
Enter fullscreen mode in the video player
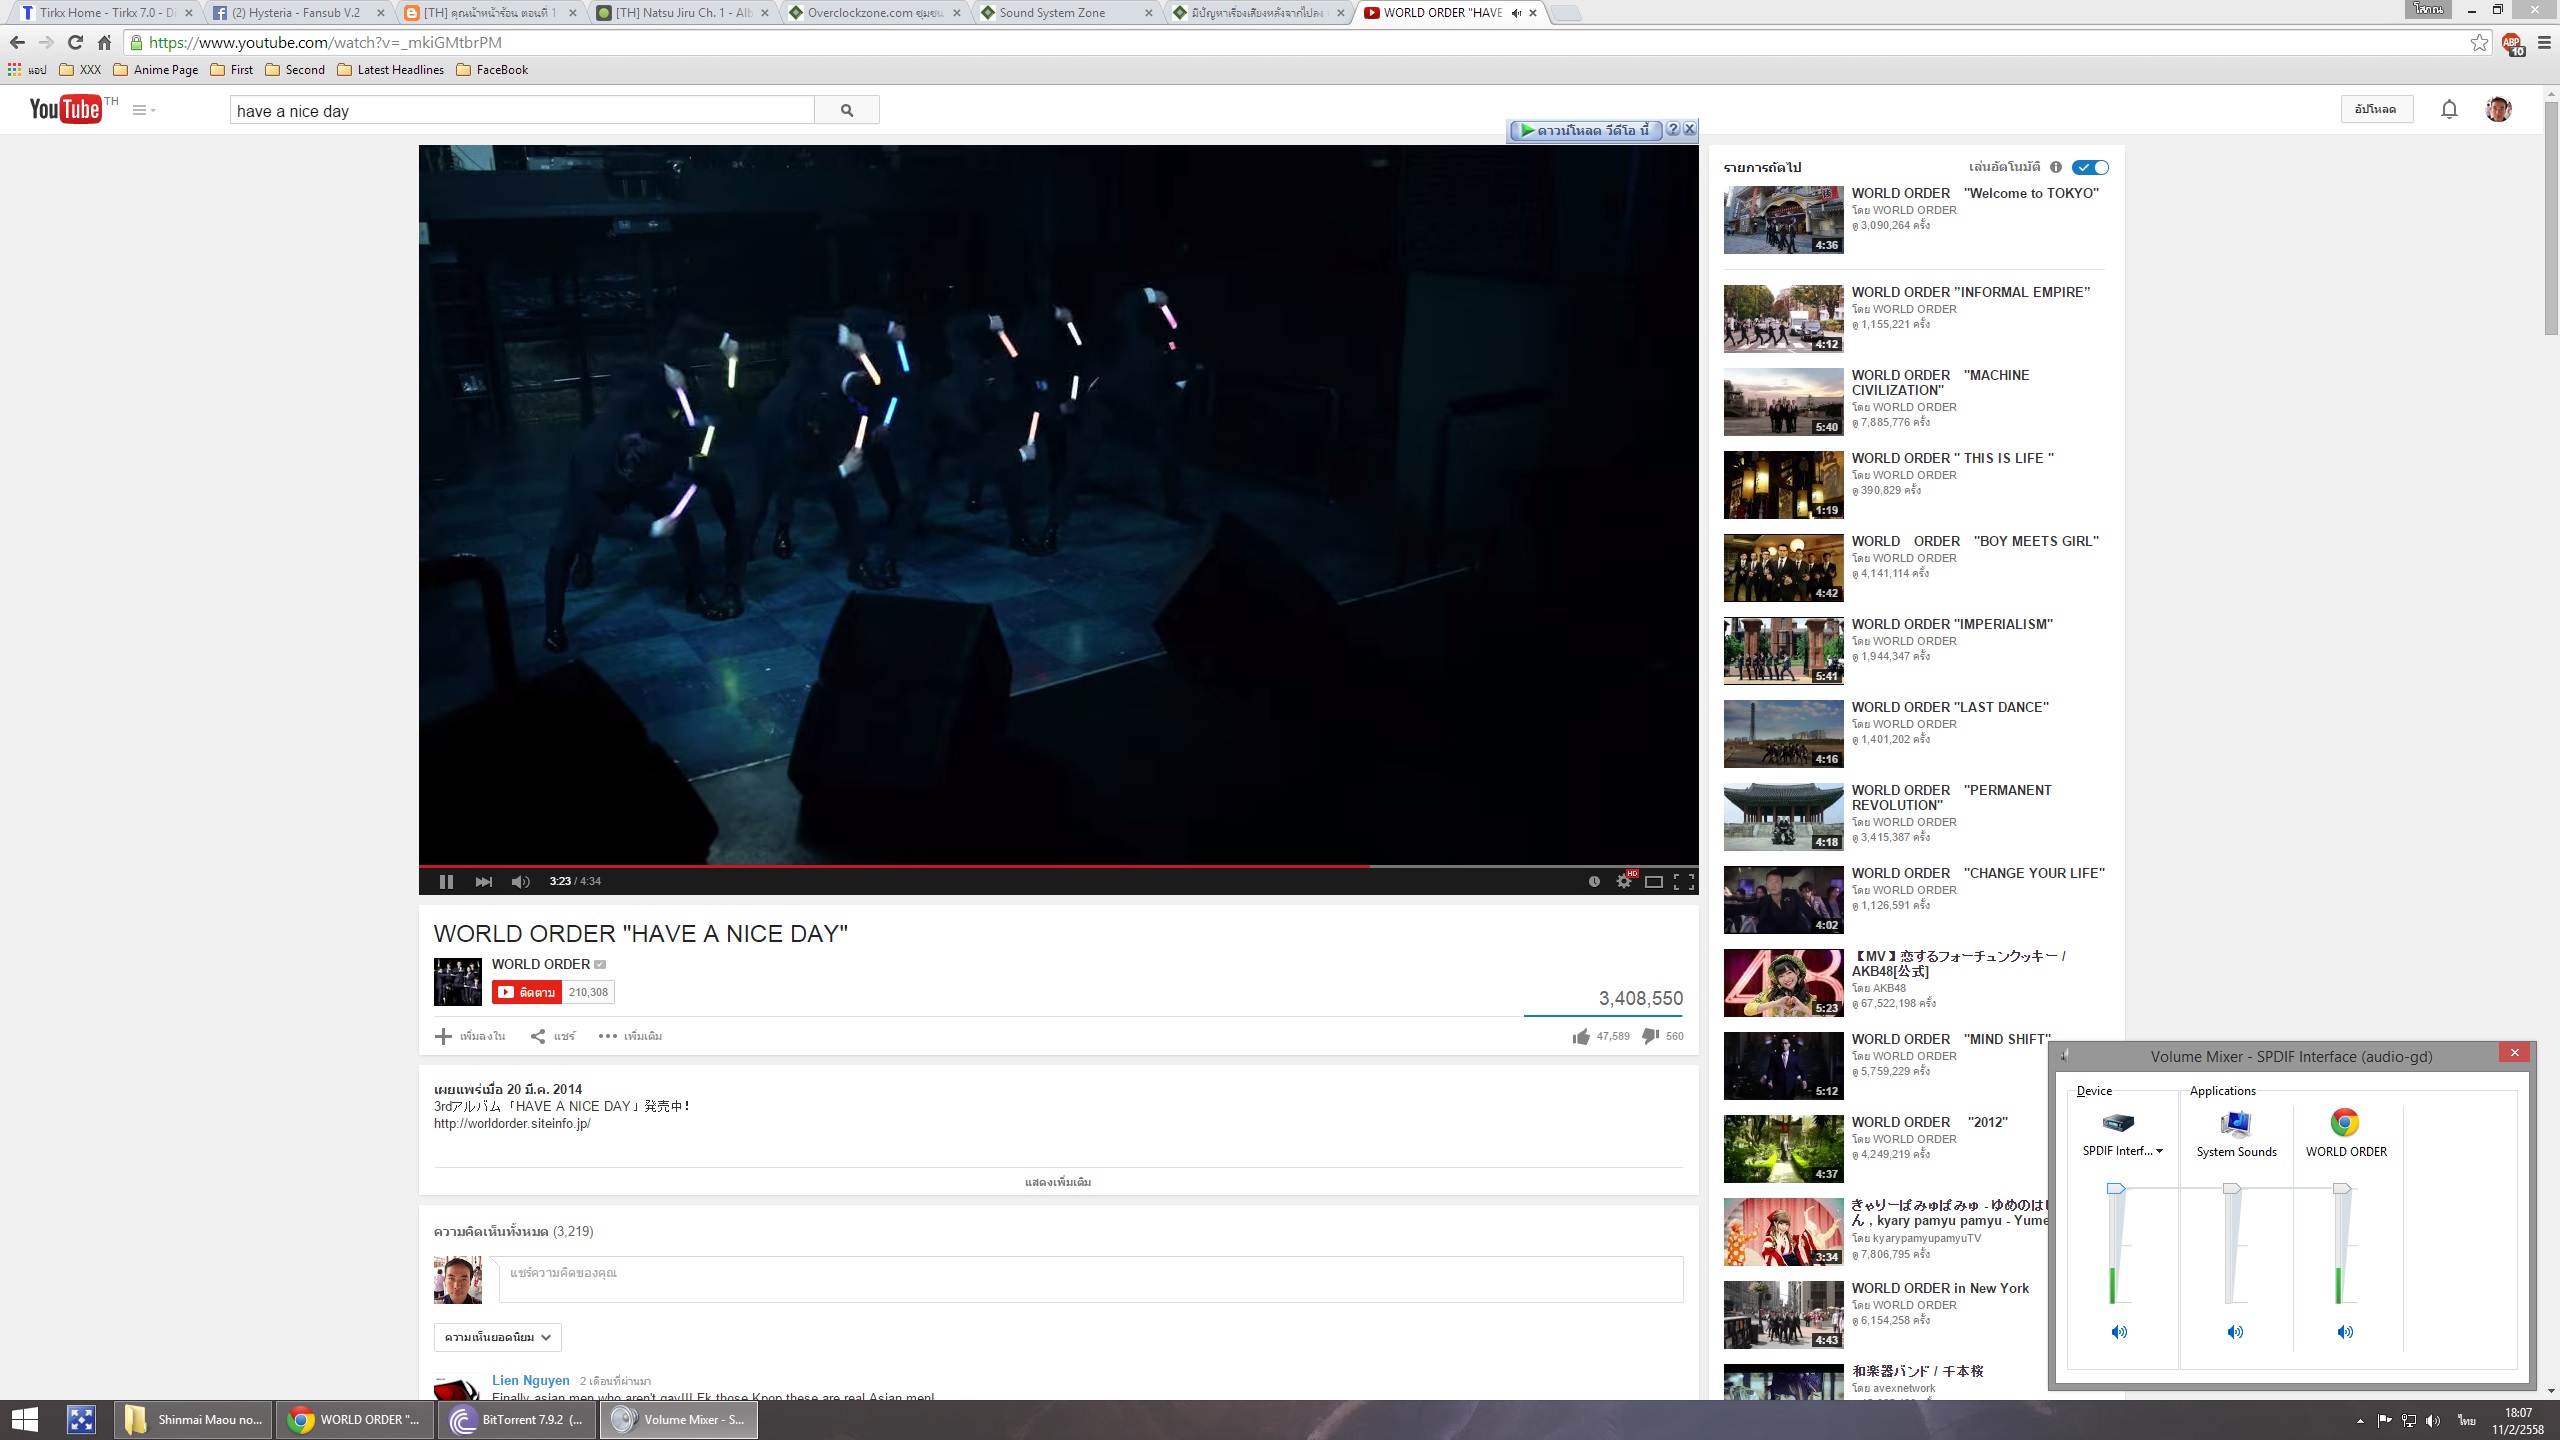1684,881
